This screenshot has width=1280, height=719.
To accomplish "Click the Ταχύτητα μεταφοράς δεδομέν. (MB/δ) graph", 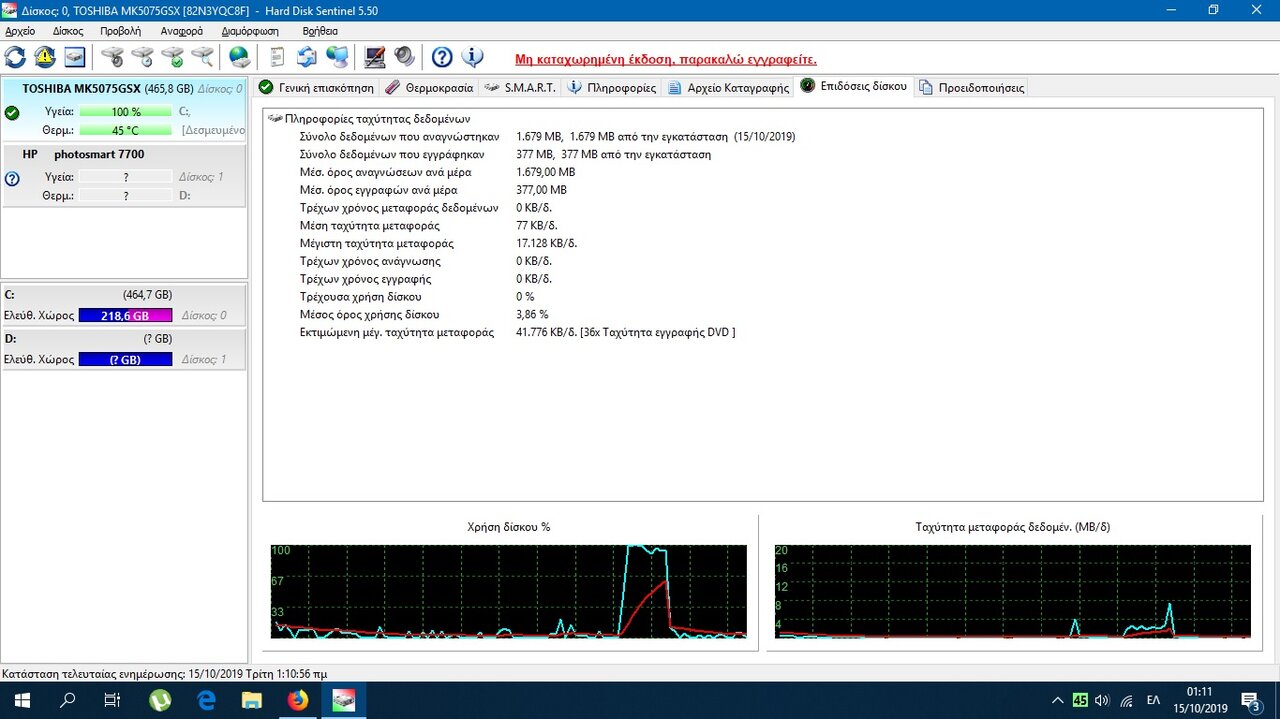I will [1012, 591].
